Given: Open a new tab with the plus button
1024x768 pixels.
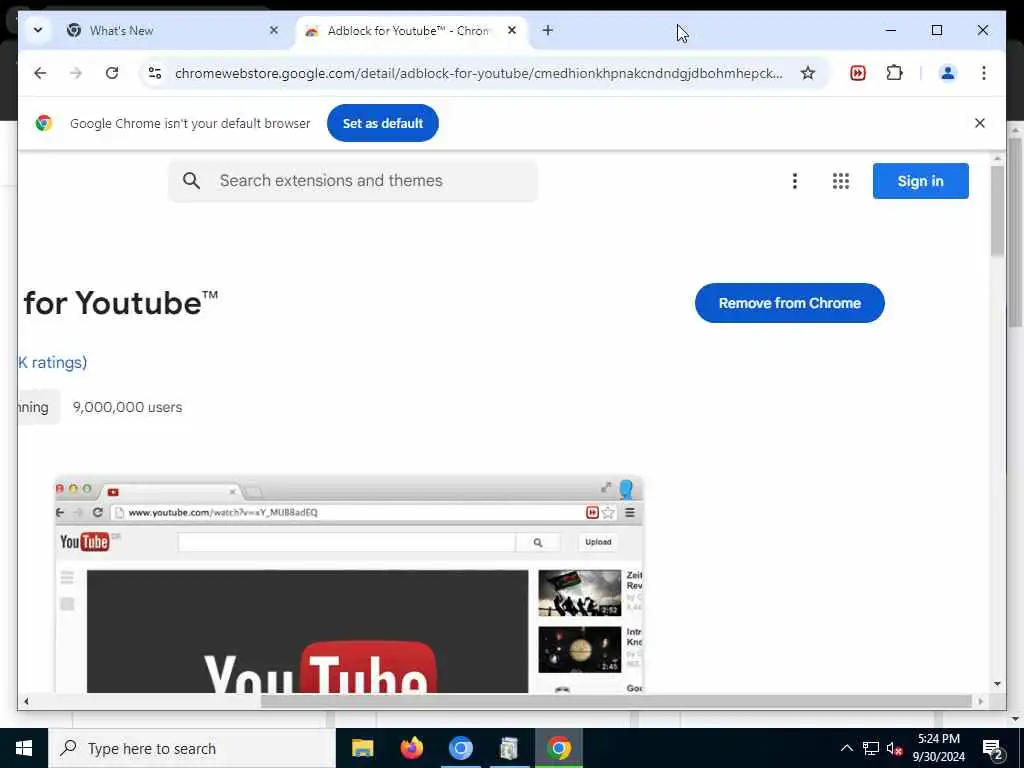Looking at the screenshot, I should coord(548,30).
